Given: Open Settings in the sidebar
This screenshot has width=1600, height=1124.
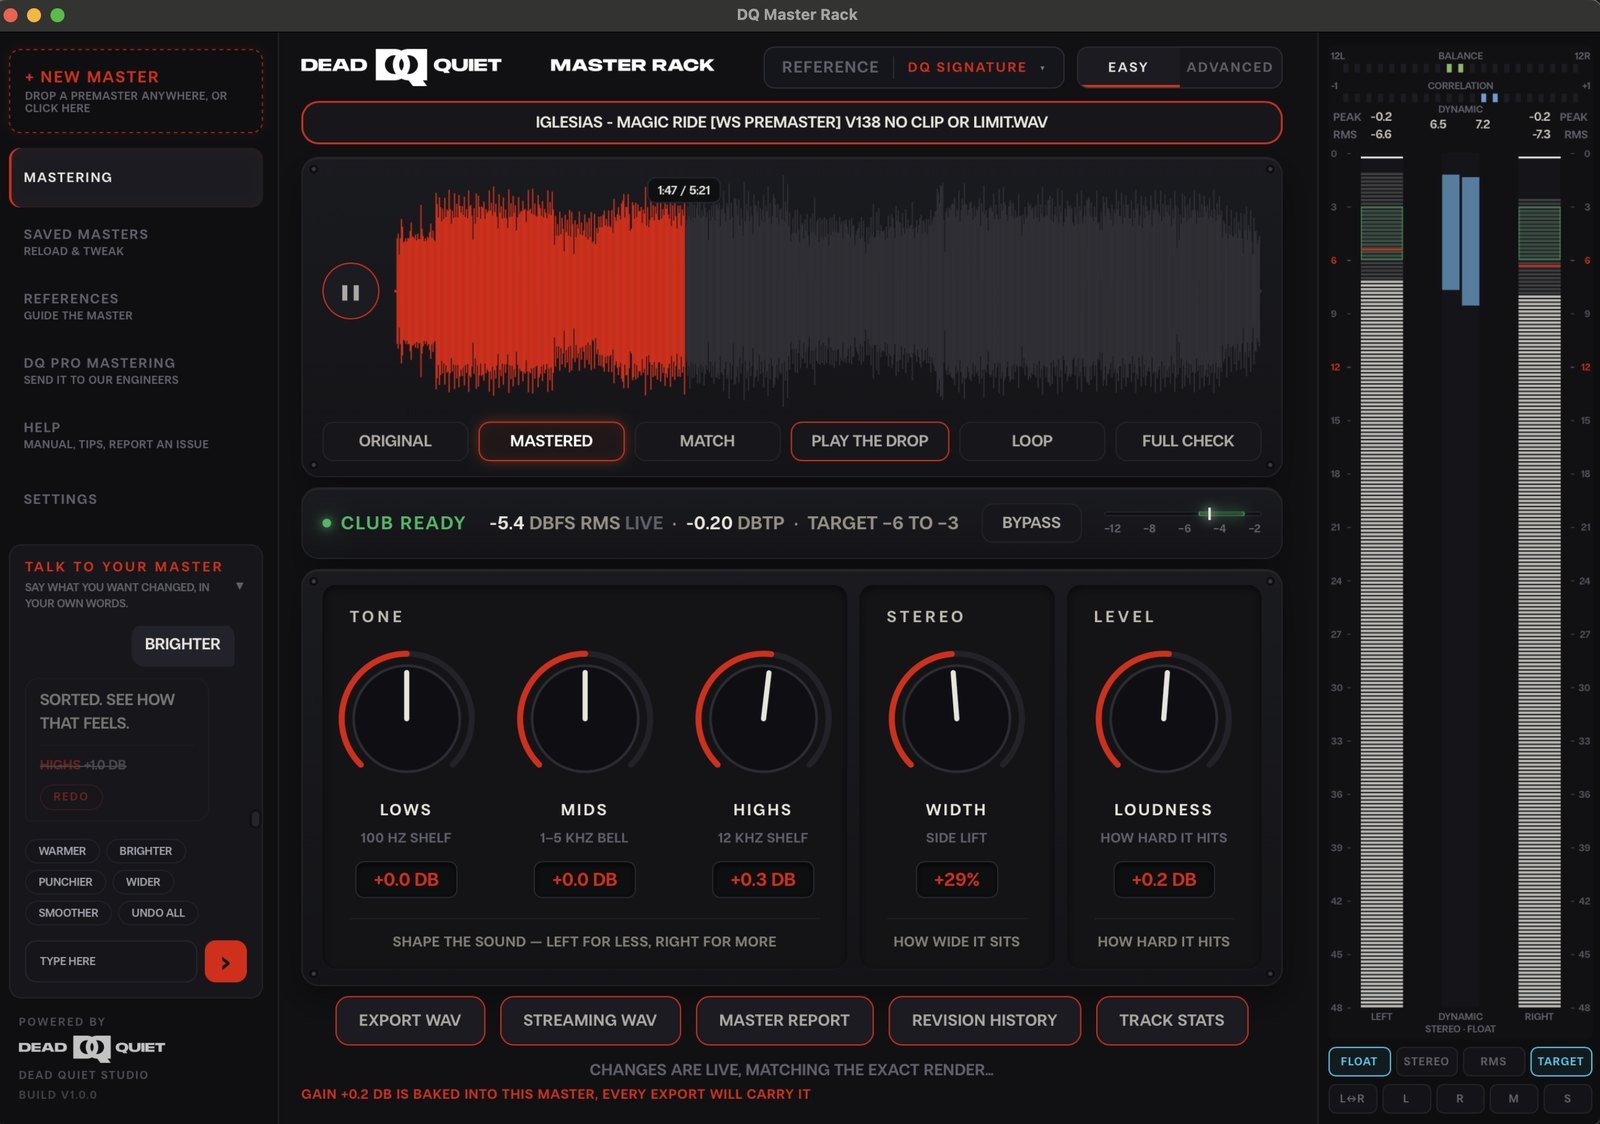Looking at the screenshot, I should (136, 499).
